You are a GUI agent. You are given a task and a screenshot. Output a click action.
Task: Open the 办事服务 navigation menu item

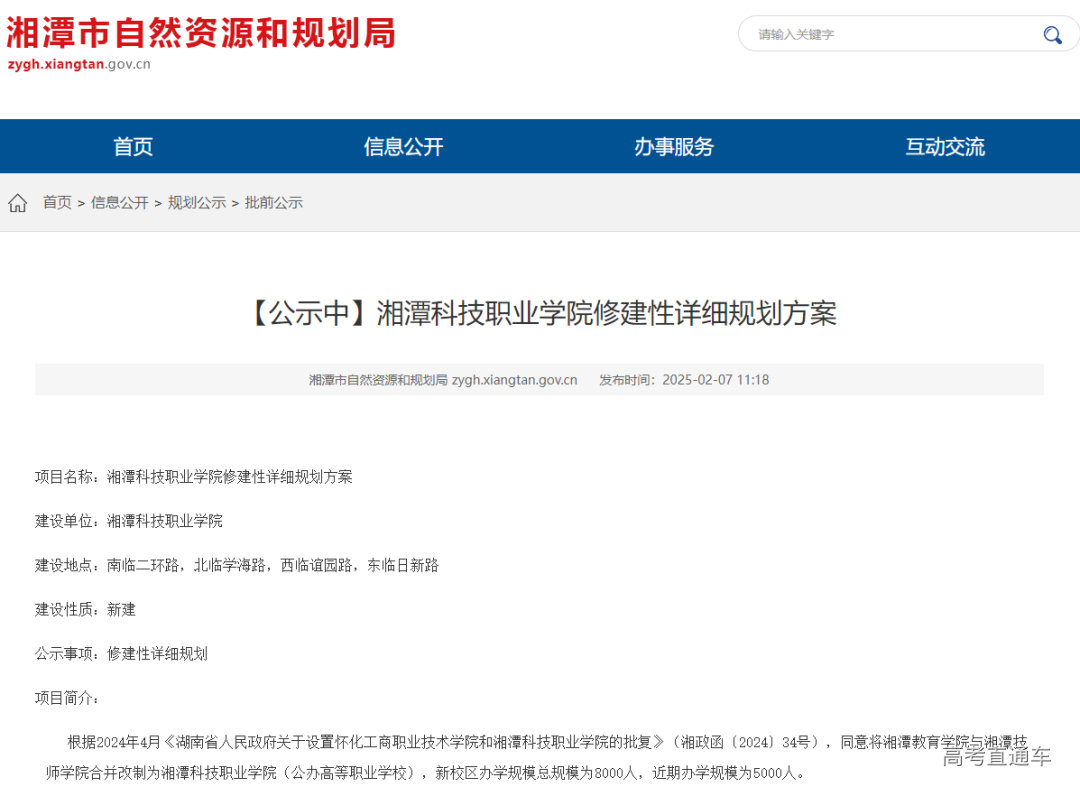coord(674,146)
